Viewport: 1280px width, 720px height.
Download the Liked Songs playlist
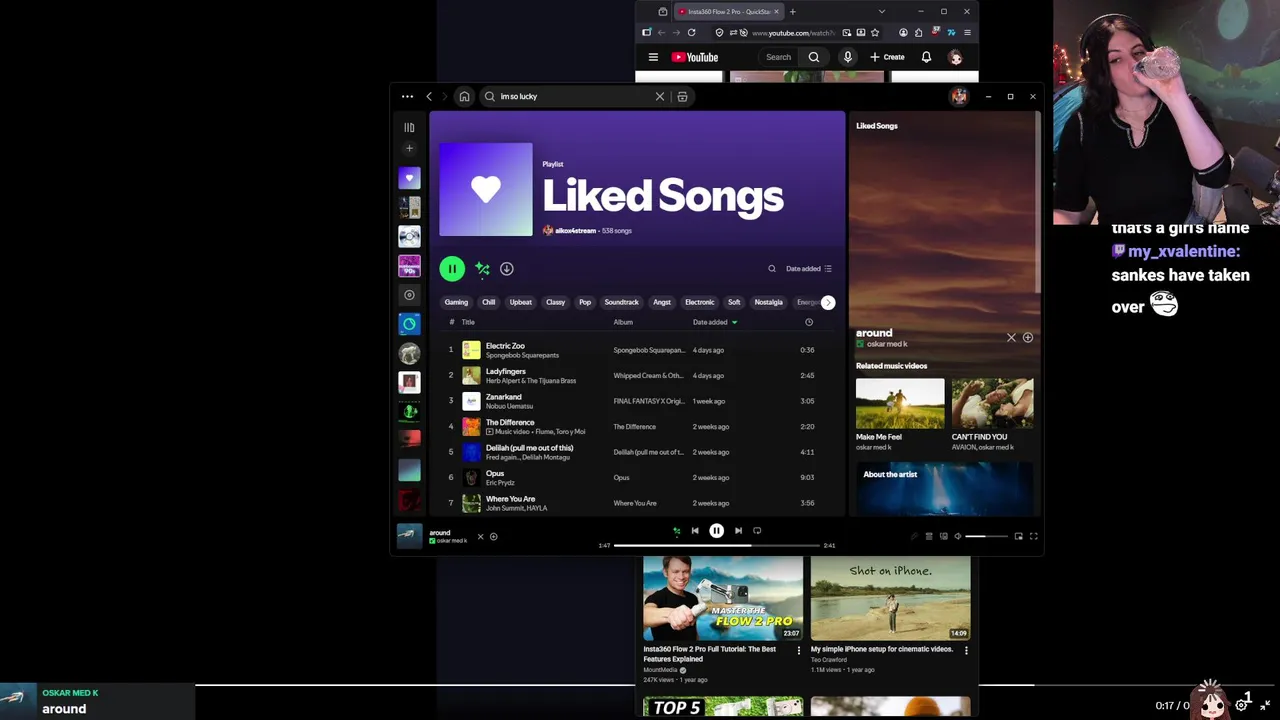coord(507,269)
